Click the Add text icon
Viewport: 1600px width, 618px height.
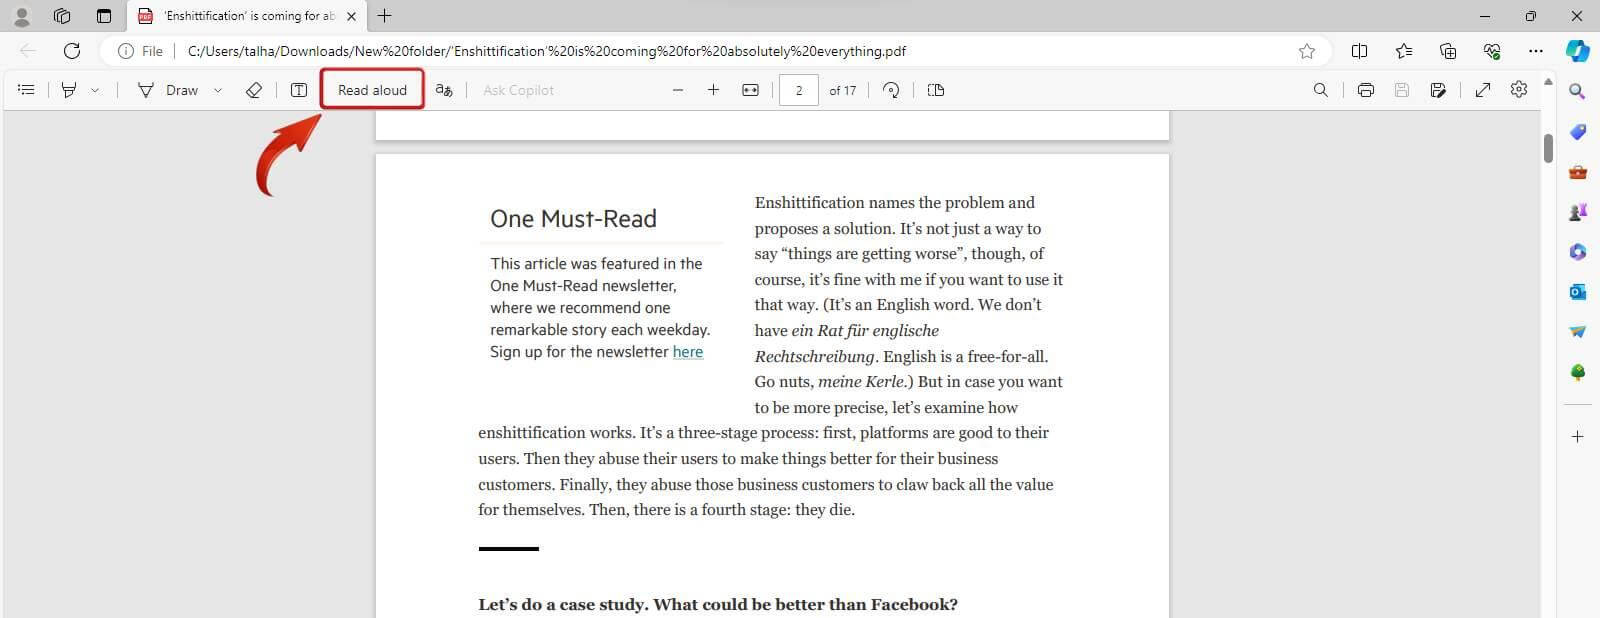pos(299,90)
